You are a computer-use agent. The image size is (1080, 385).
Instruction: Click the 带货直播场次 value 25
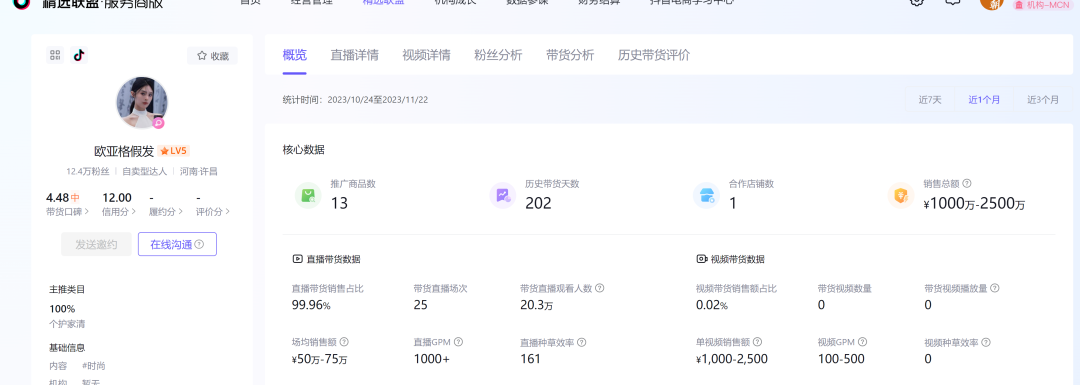pyautogui.click(x=420, y=305)
